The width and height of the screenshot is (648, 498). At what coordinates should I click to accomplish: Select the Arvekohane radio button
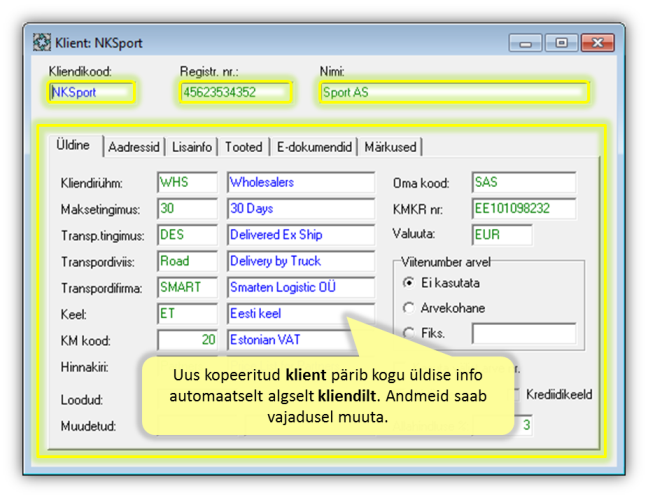coord(408,308)
